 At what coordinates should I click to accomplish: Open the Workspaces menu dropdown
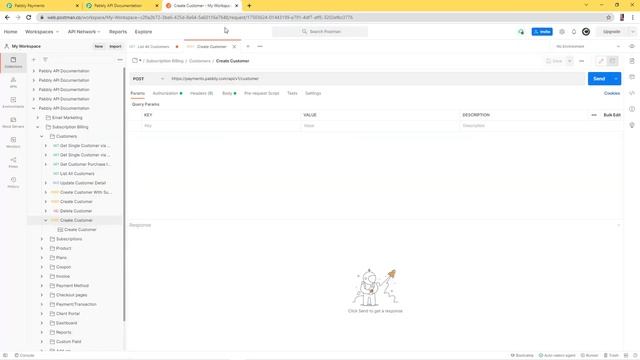(x=42, y=32)
